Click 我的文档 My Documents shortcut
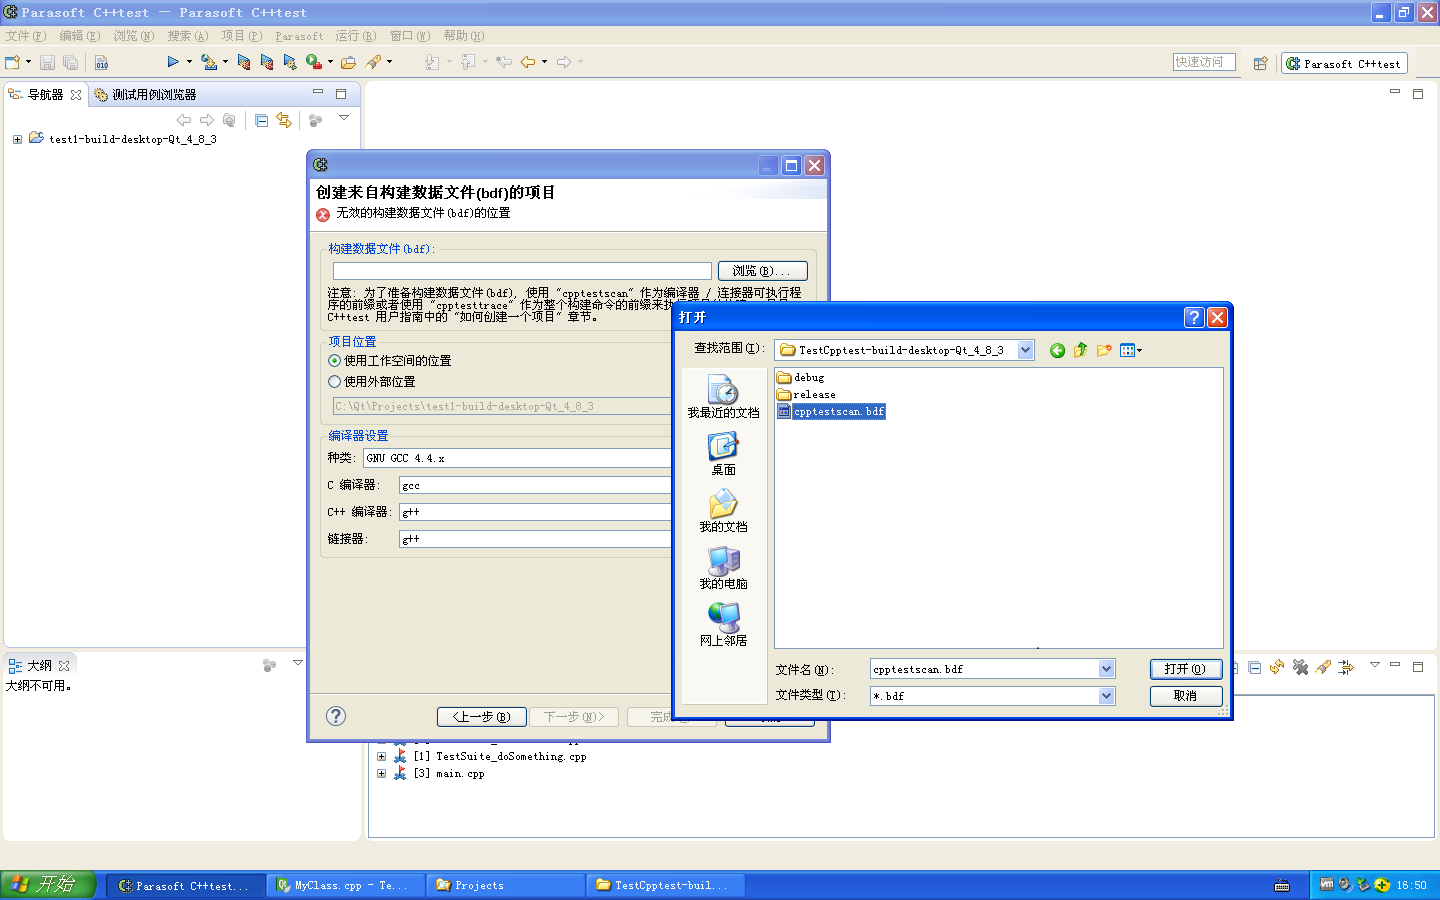Image resolution: width=1440 pixels, height=900 pixels. point(723,510)
